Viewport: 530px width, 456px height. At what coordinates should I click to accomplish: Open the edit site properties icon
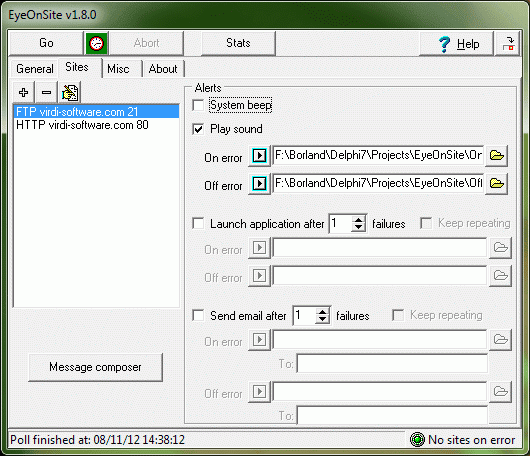70,92
